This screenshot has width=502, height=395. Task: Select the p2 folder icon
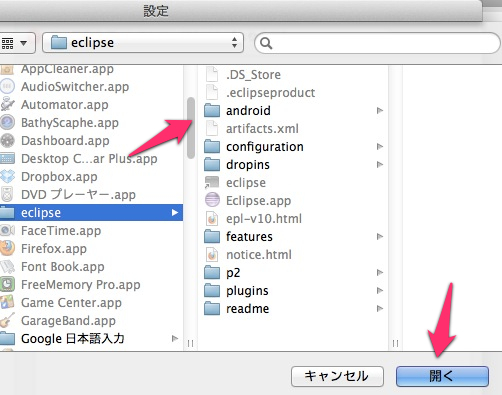212,273
